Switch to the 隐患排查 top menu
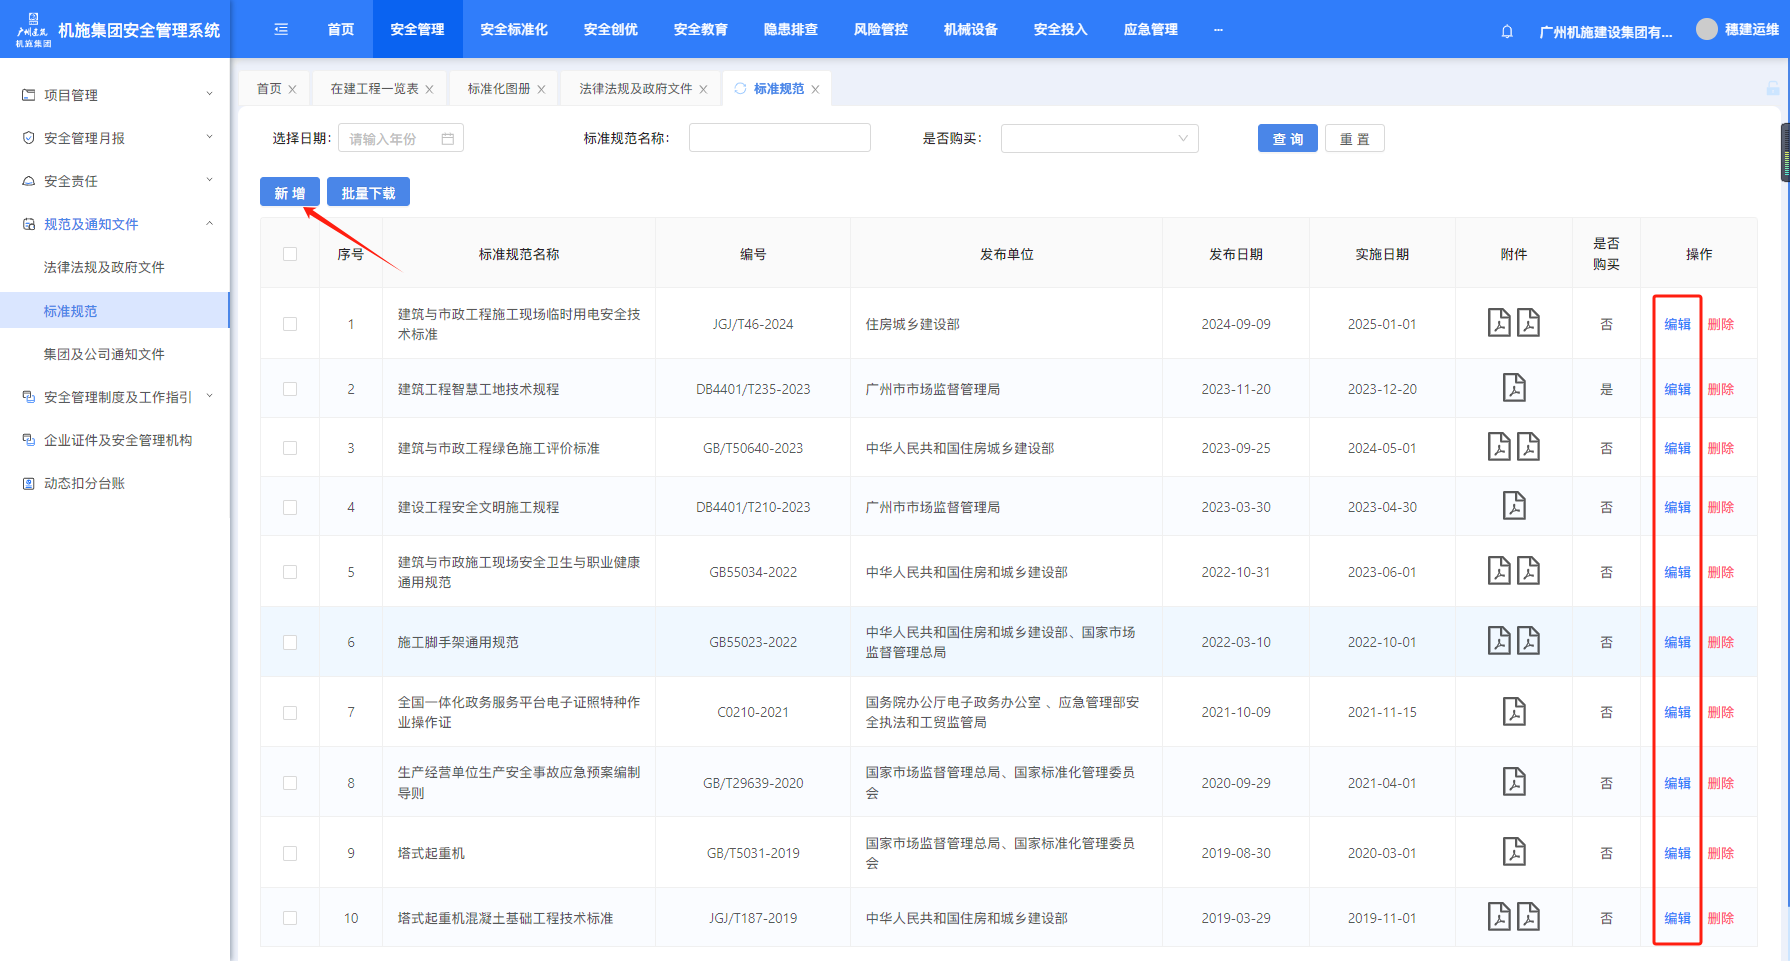Screen dimensions: 1790x961 coord(790,30)
